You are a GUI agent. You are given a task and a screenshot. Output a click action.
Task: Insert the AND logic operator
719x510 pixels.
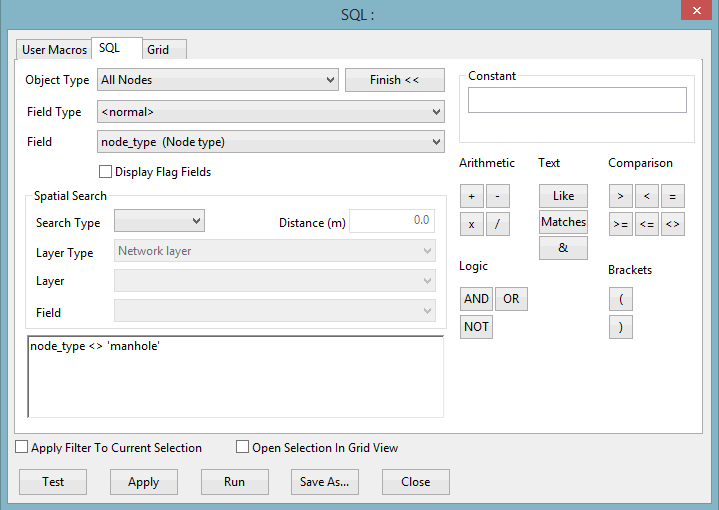pos(476,299)
